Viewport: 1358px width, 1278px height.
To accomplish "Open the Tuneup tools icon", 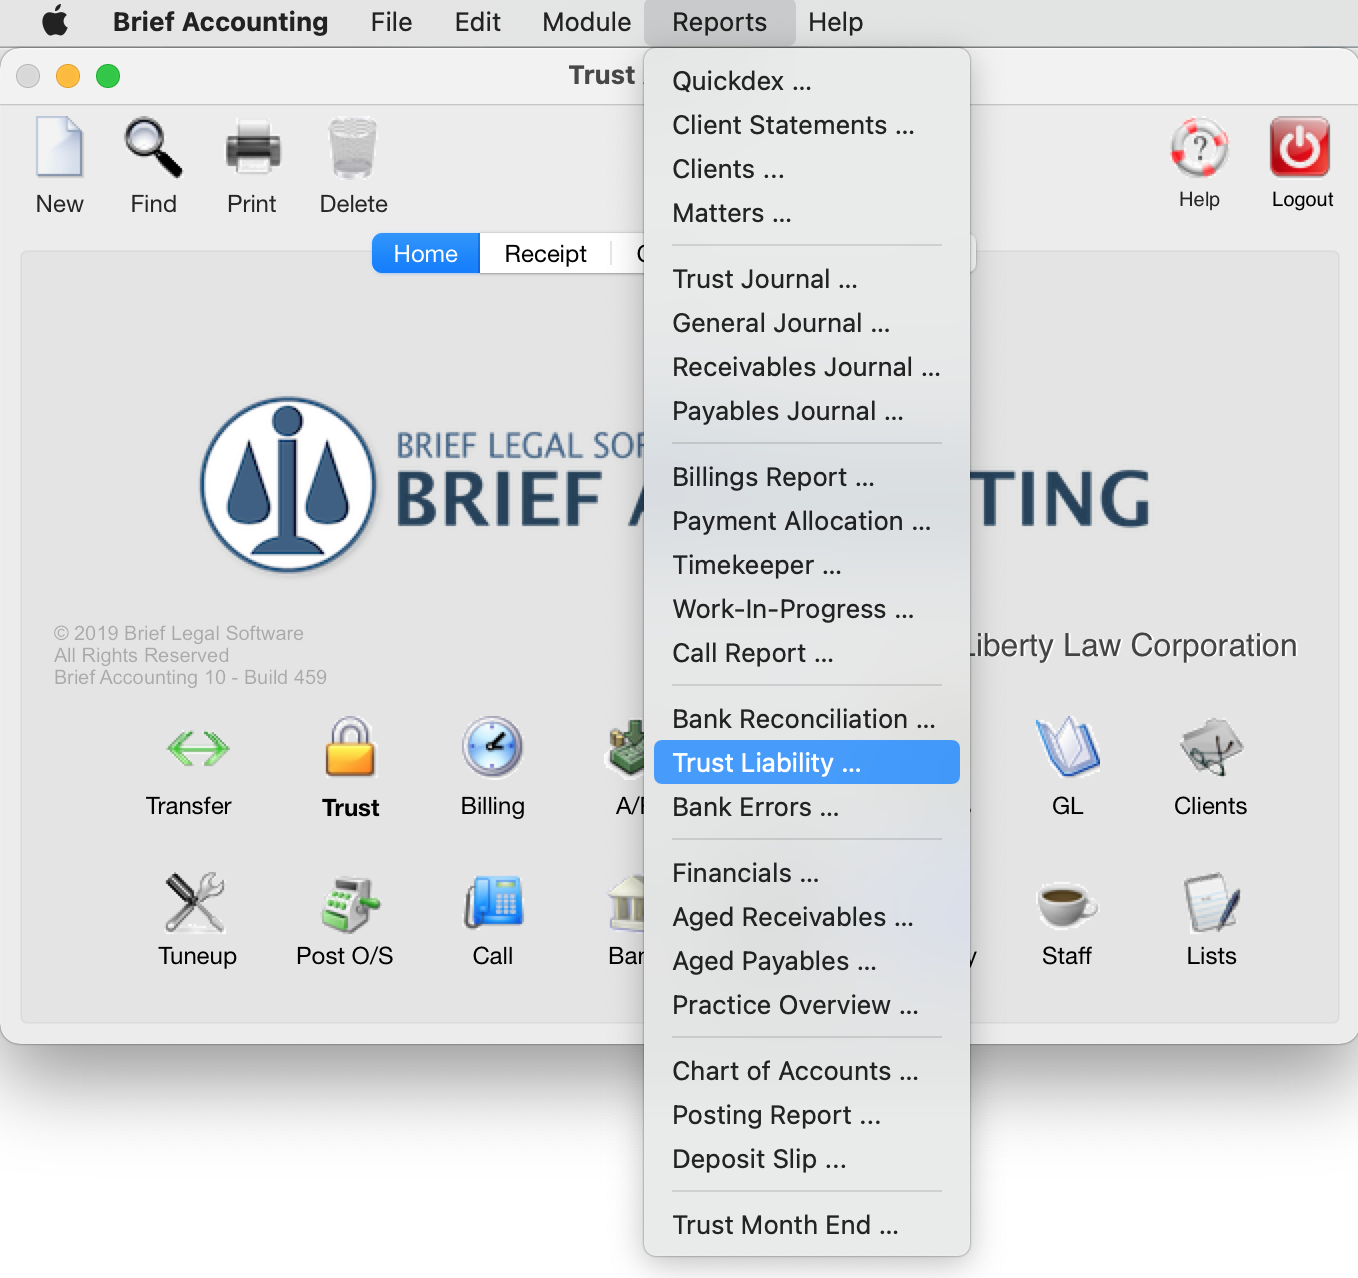I will [196, 901].
